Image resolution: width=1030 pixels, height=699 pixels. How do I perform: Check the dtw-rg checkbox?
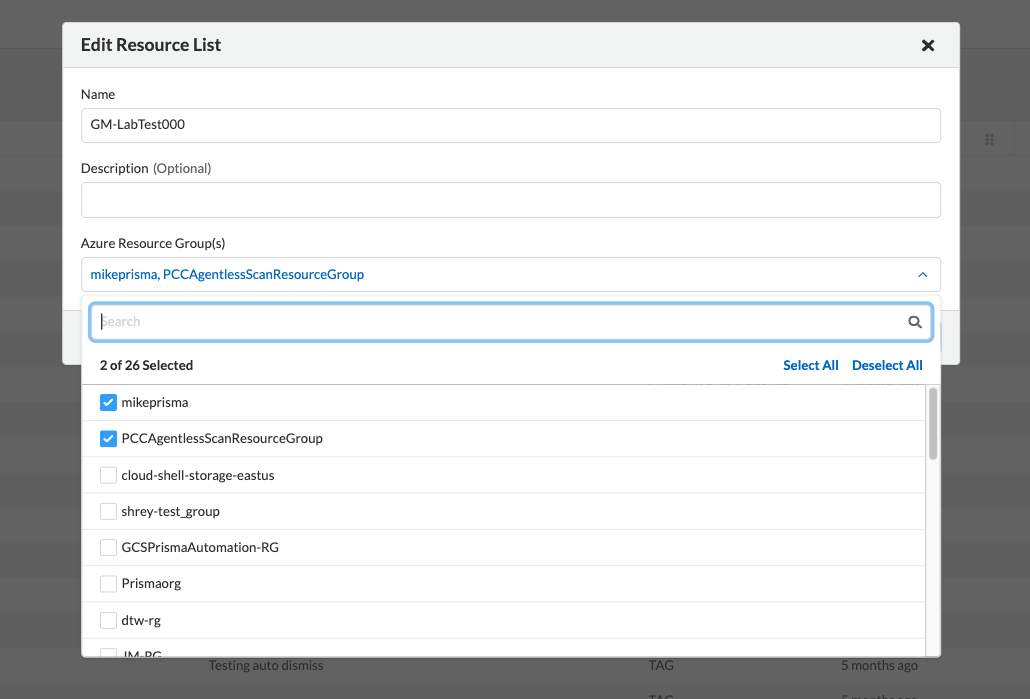109,620
